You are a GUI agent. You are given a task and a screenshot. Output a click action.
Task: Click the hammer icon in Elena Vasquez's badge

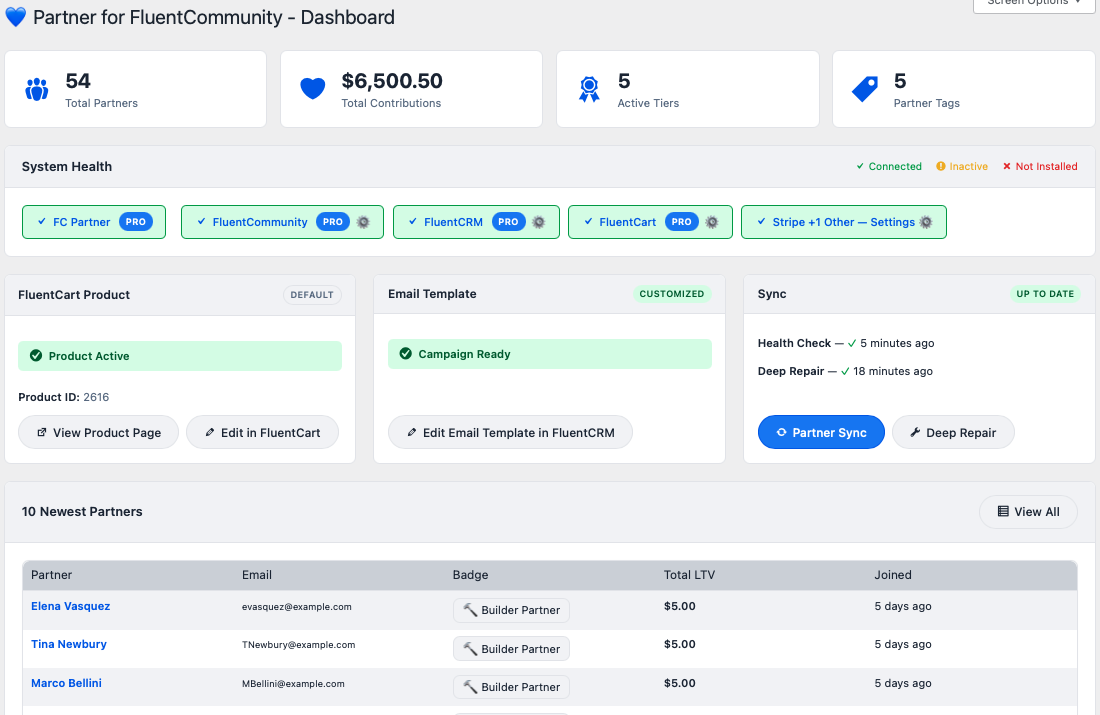pos(470,610)
